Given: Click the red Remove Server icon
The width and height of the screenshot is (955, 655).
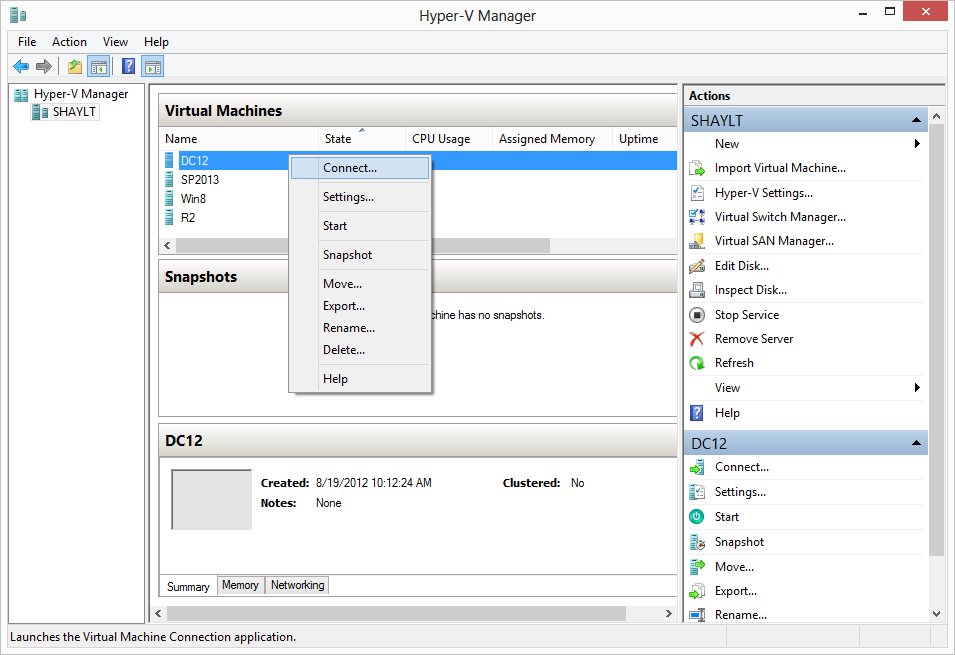Looking at the screenshot, I should coord(697,339).
